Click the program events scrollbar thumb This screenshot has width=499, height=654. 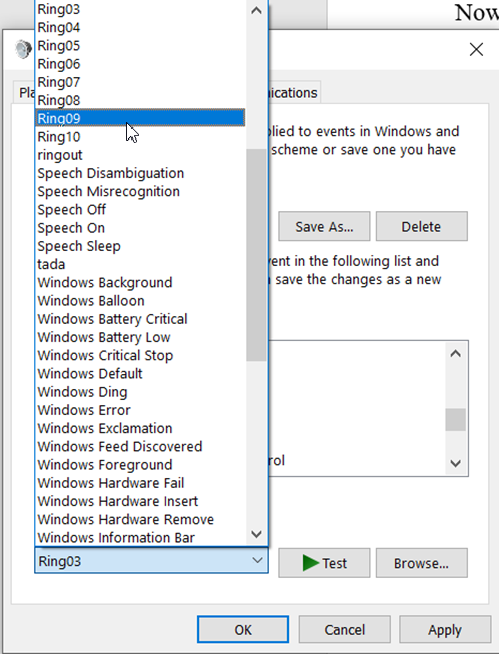click(456, 420)
